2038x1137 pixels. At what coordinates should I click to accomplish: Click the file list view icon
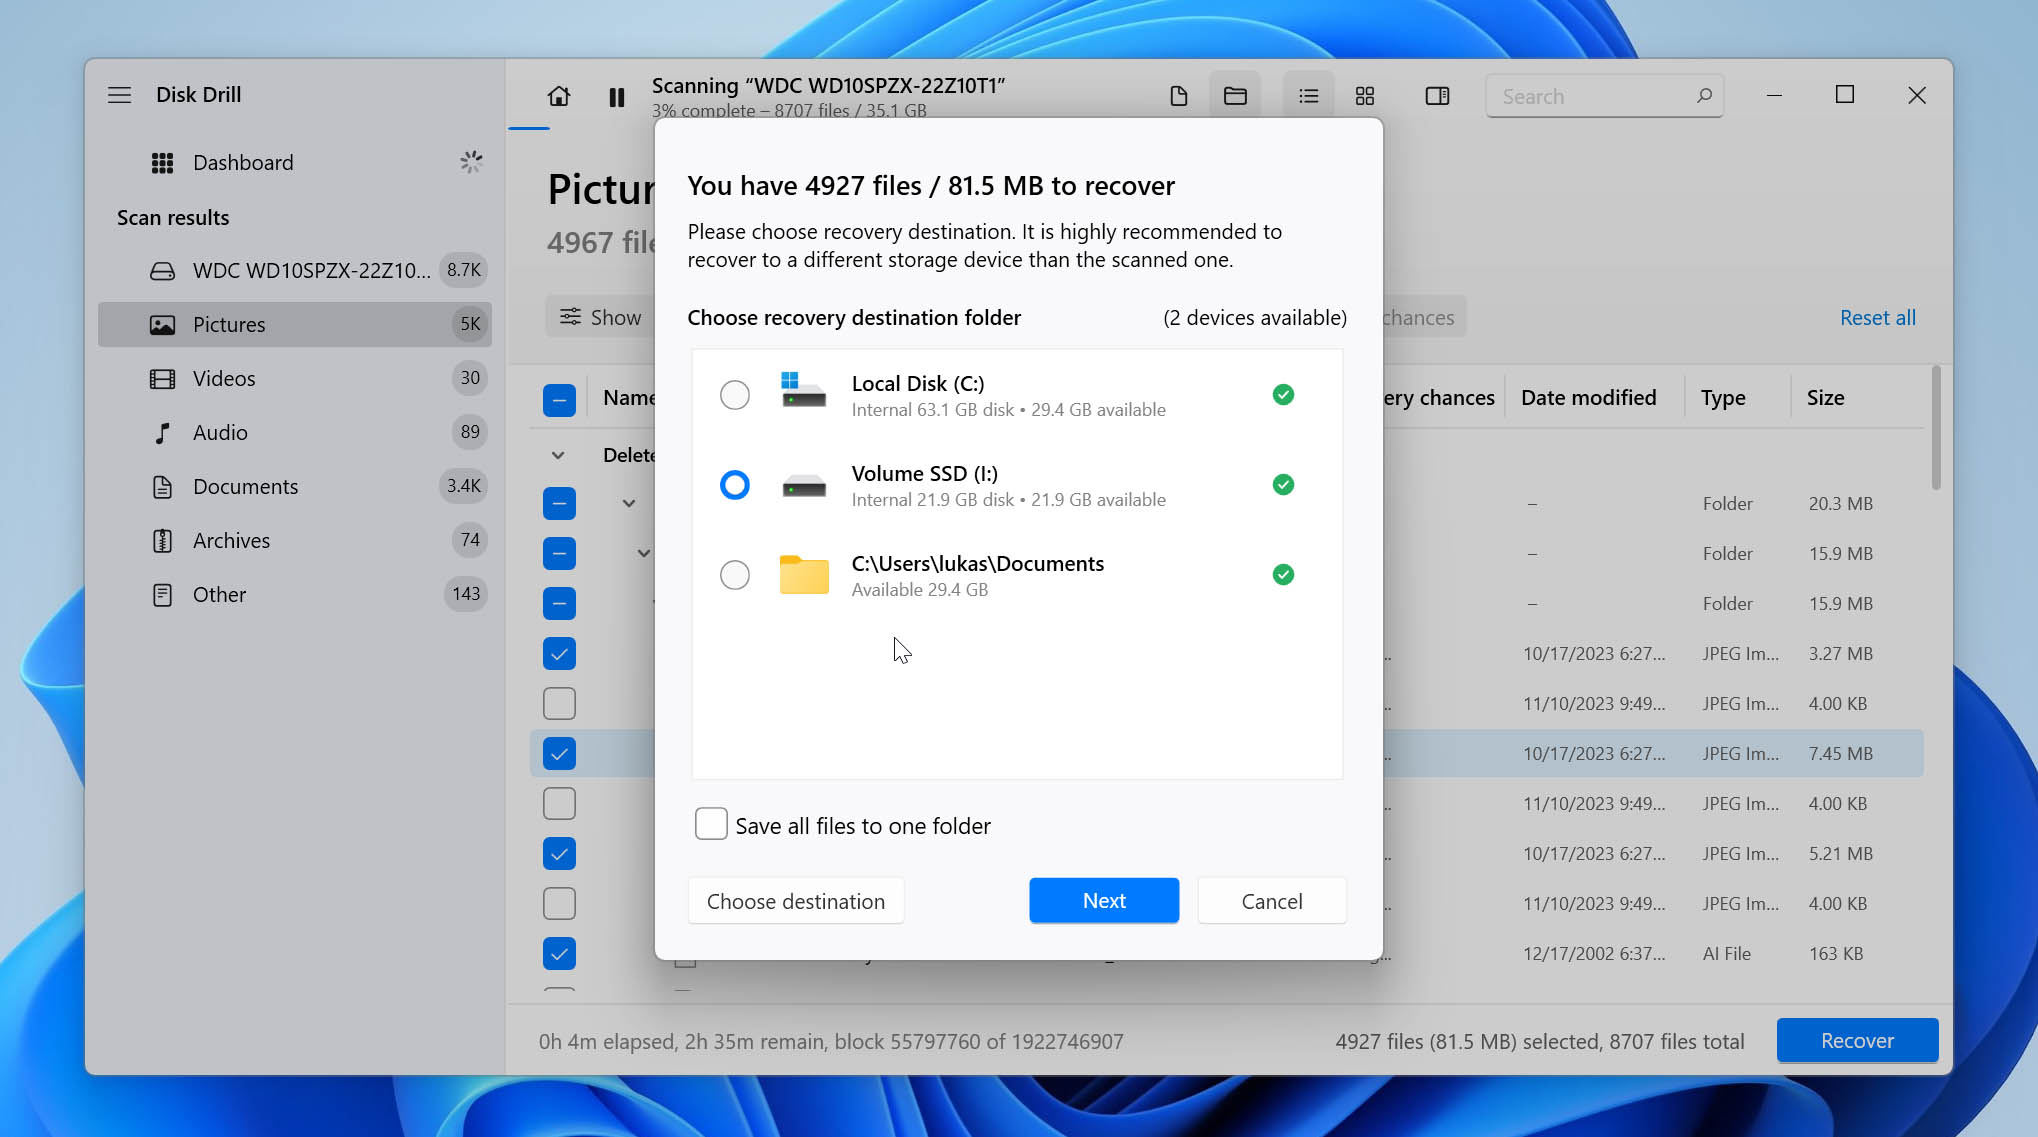[x=1307, y=95]
